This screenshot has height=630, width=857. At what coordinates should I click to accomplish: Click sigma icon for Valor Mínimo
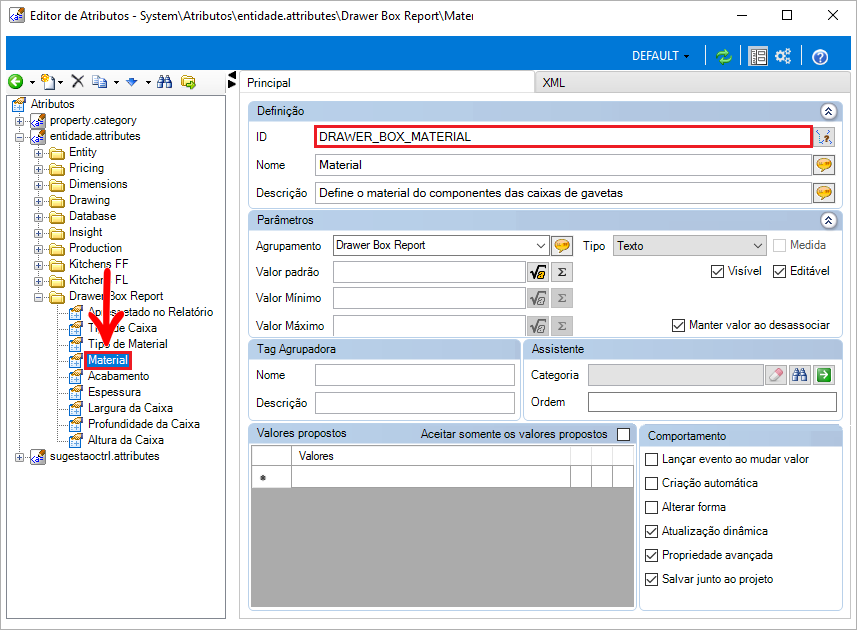[562, 298]
